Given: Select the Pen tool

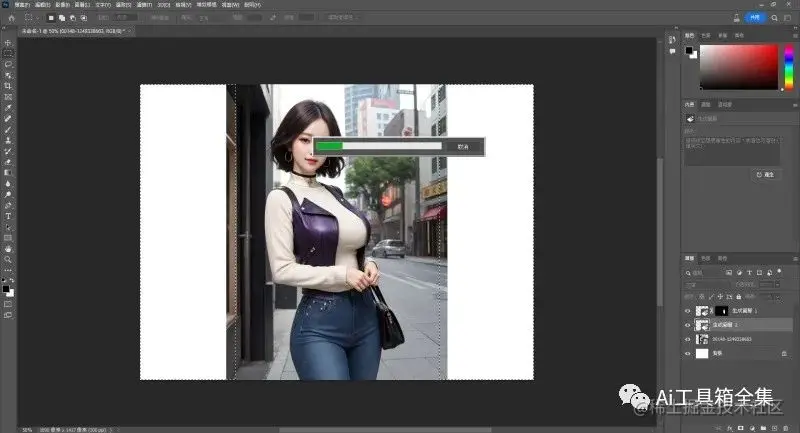Looking at the screenshot, I should (x=8, y=206).
